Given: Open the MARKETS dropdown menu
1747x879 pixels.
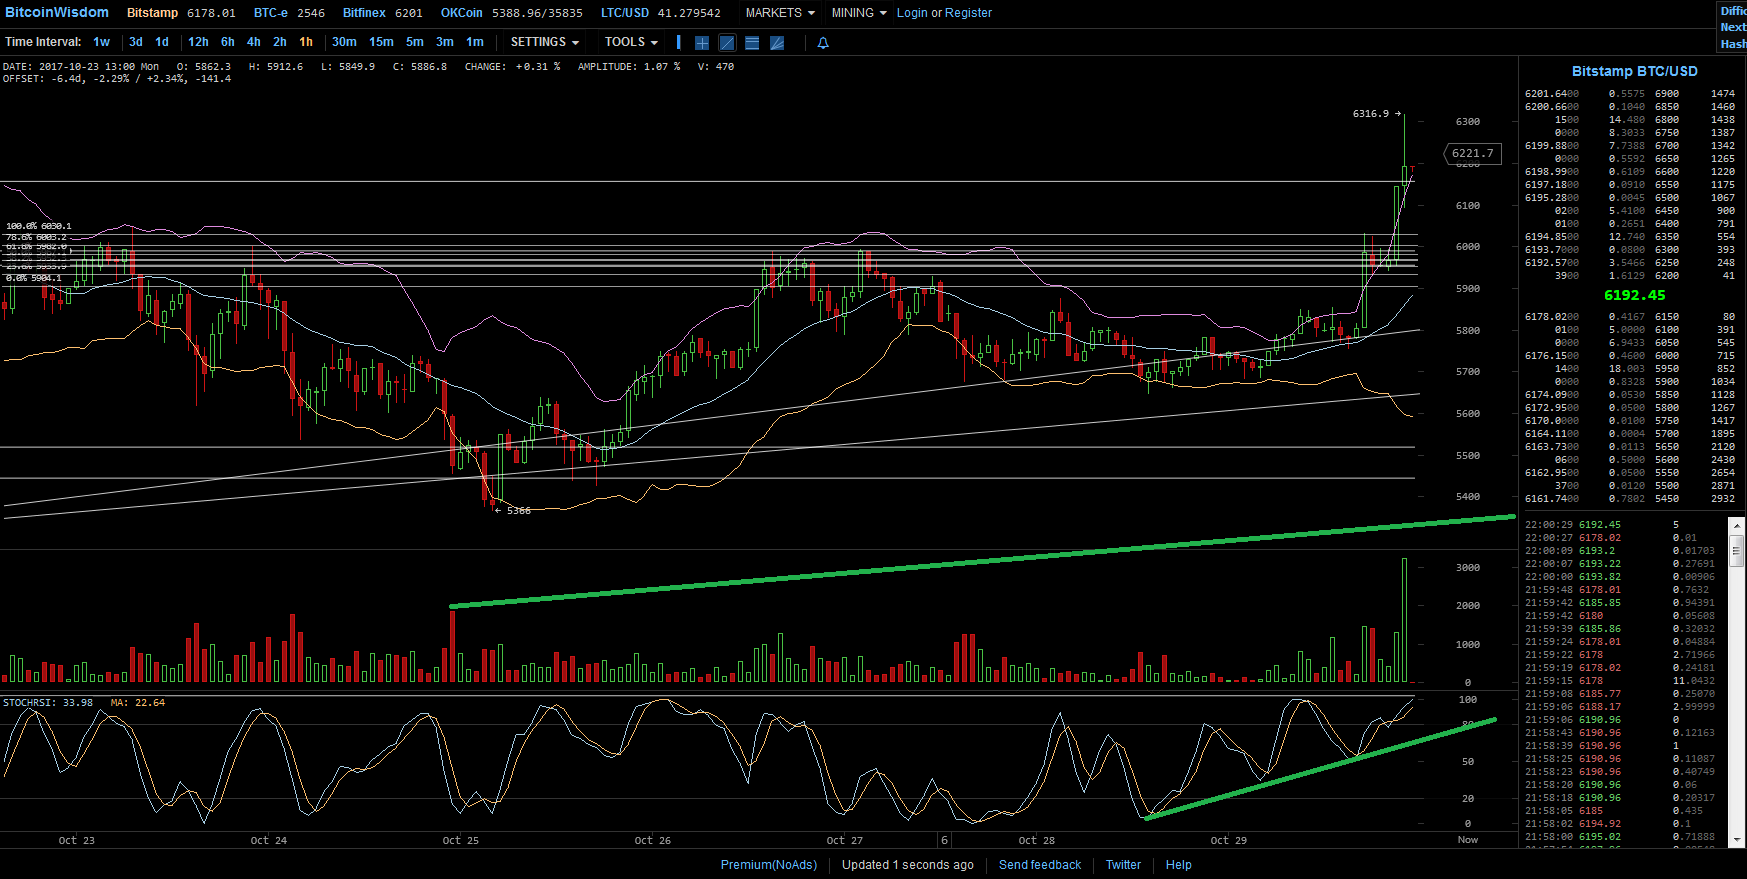Looking at the screenshot, I should click(x=780, y=13).
